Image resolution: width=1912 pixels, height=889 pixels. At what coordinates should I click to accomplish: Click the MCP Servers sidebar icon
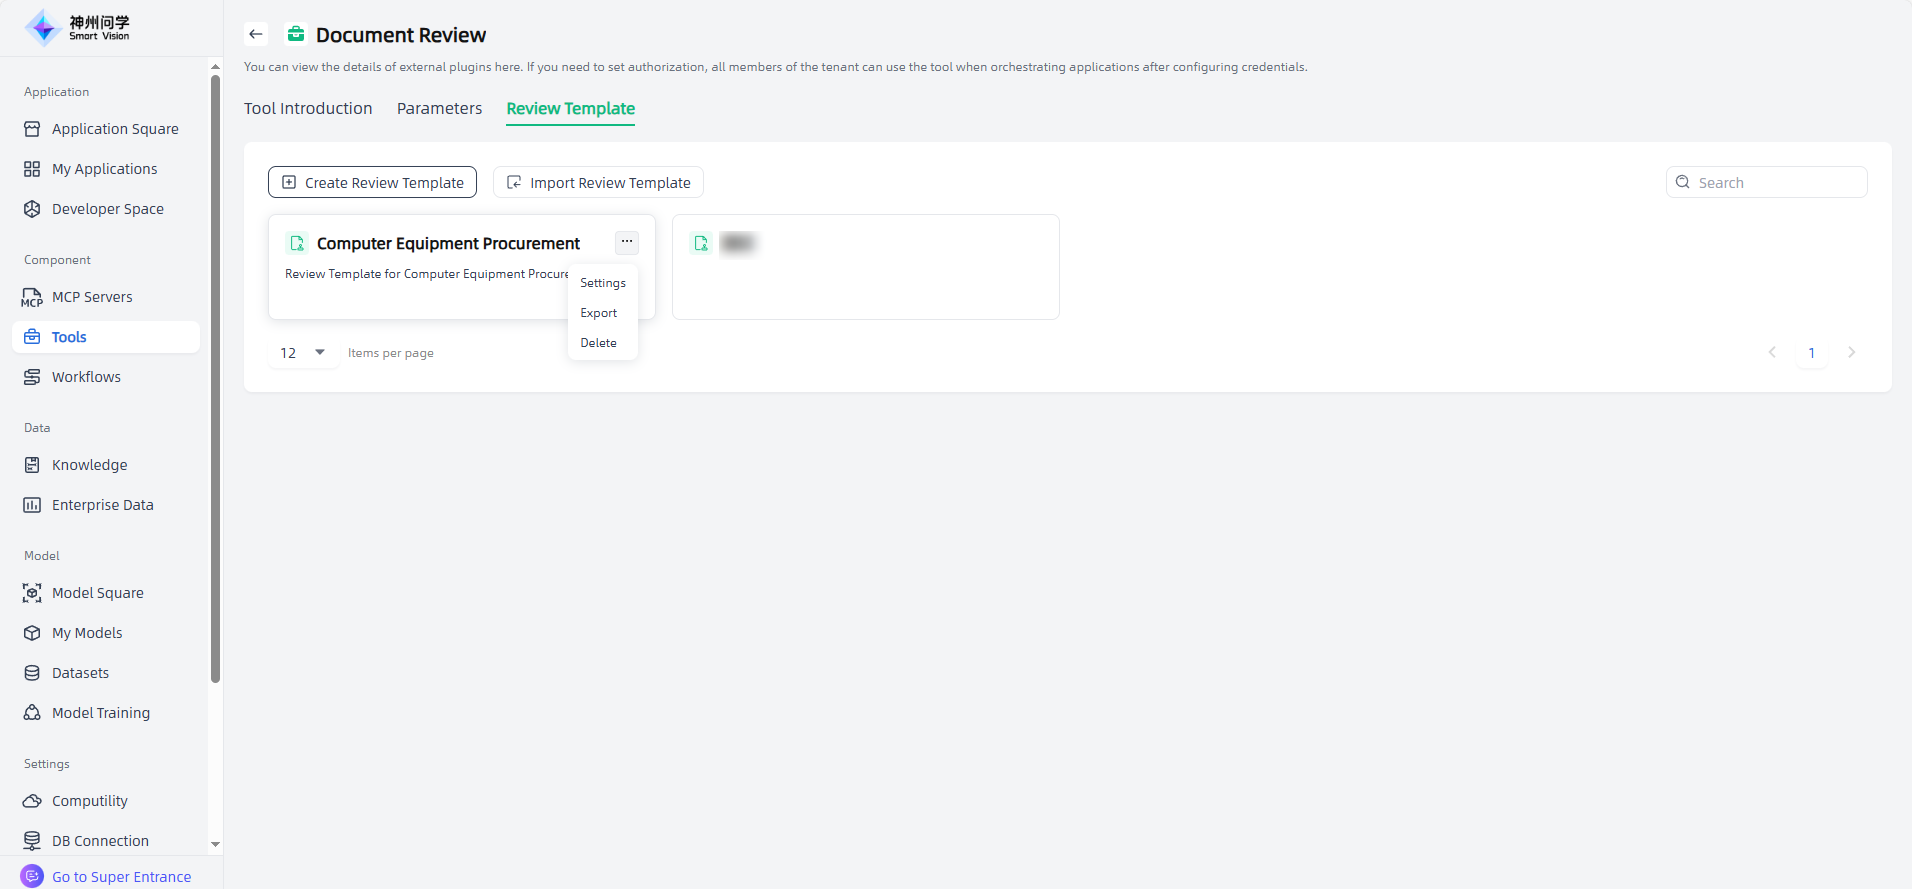point(32,297)
